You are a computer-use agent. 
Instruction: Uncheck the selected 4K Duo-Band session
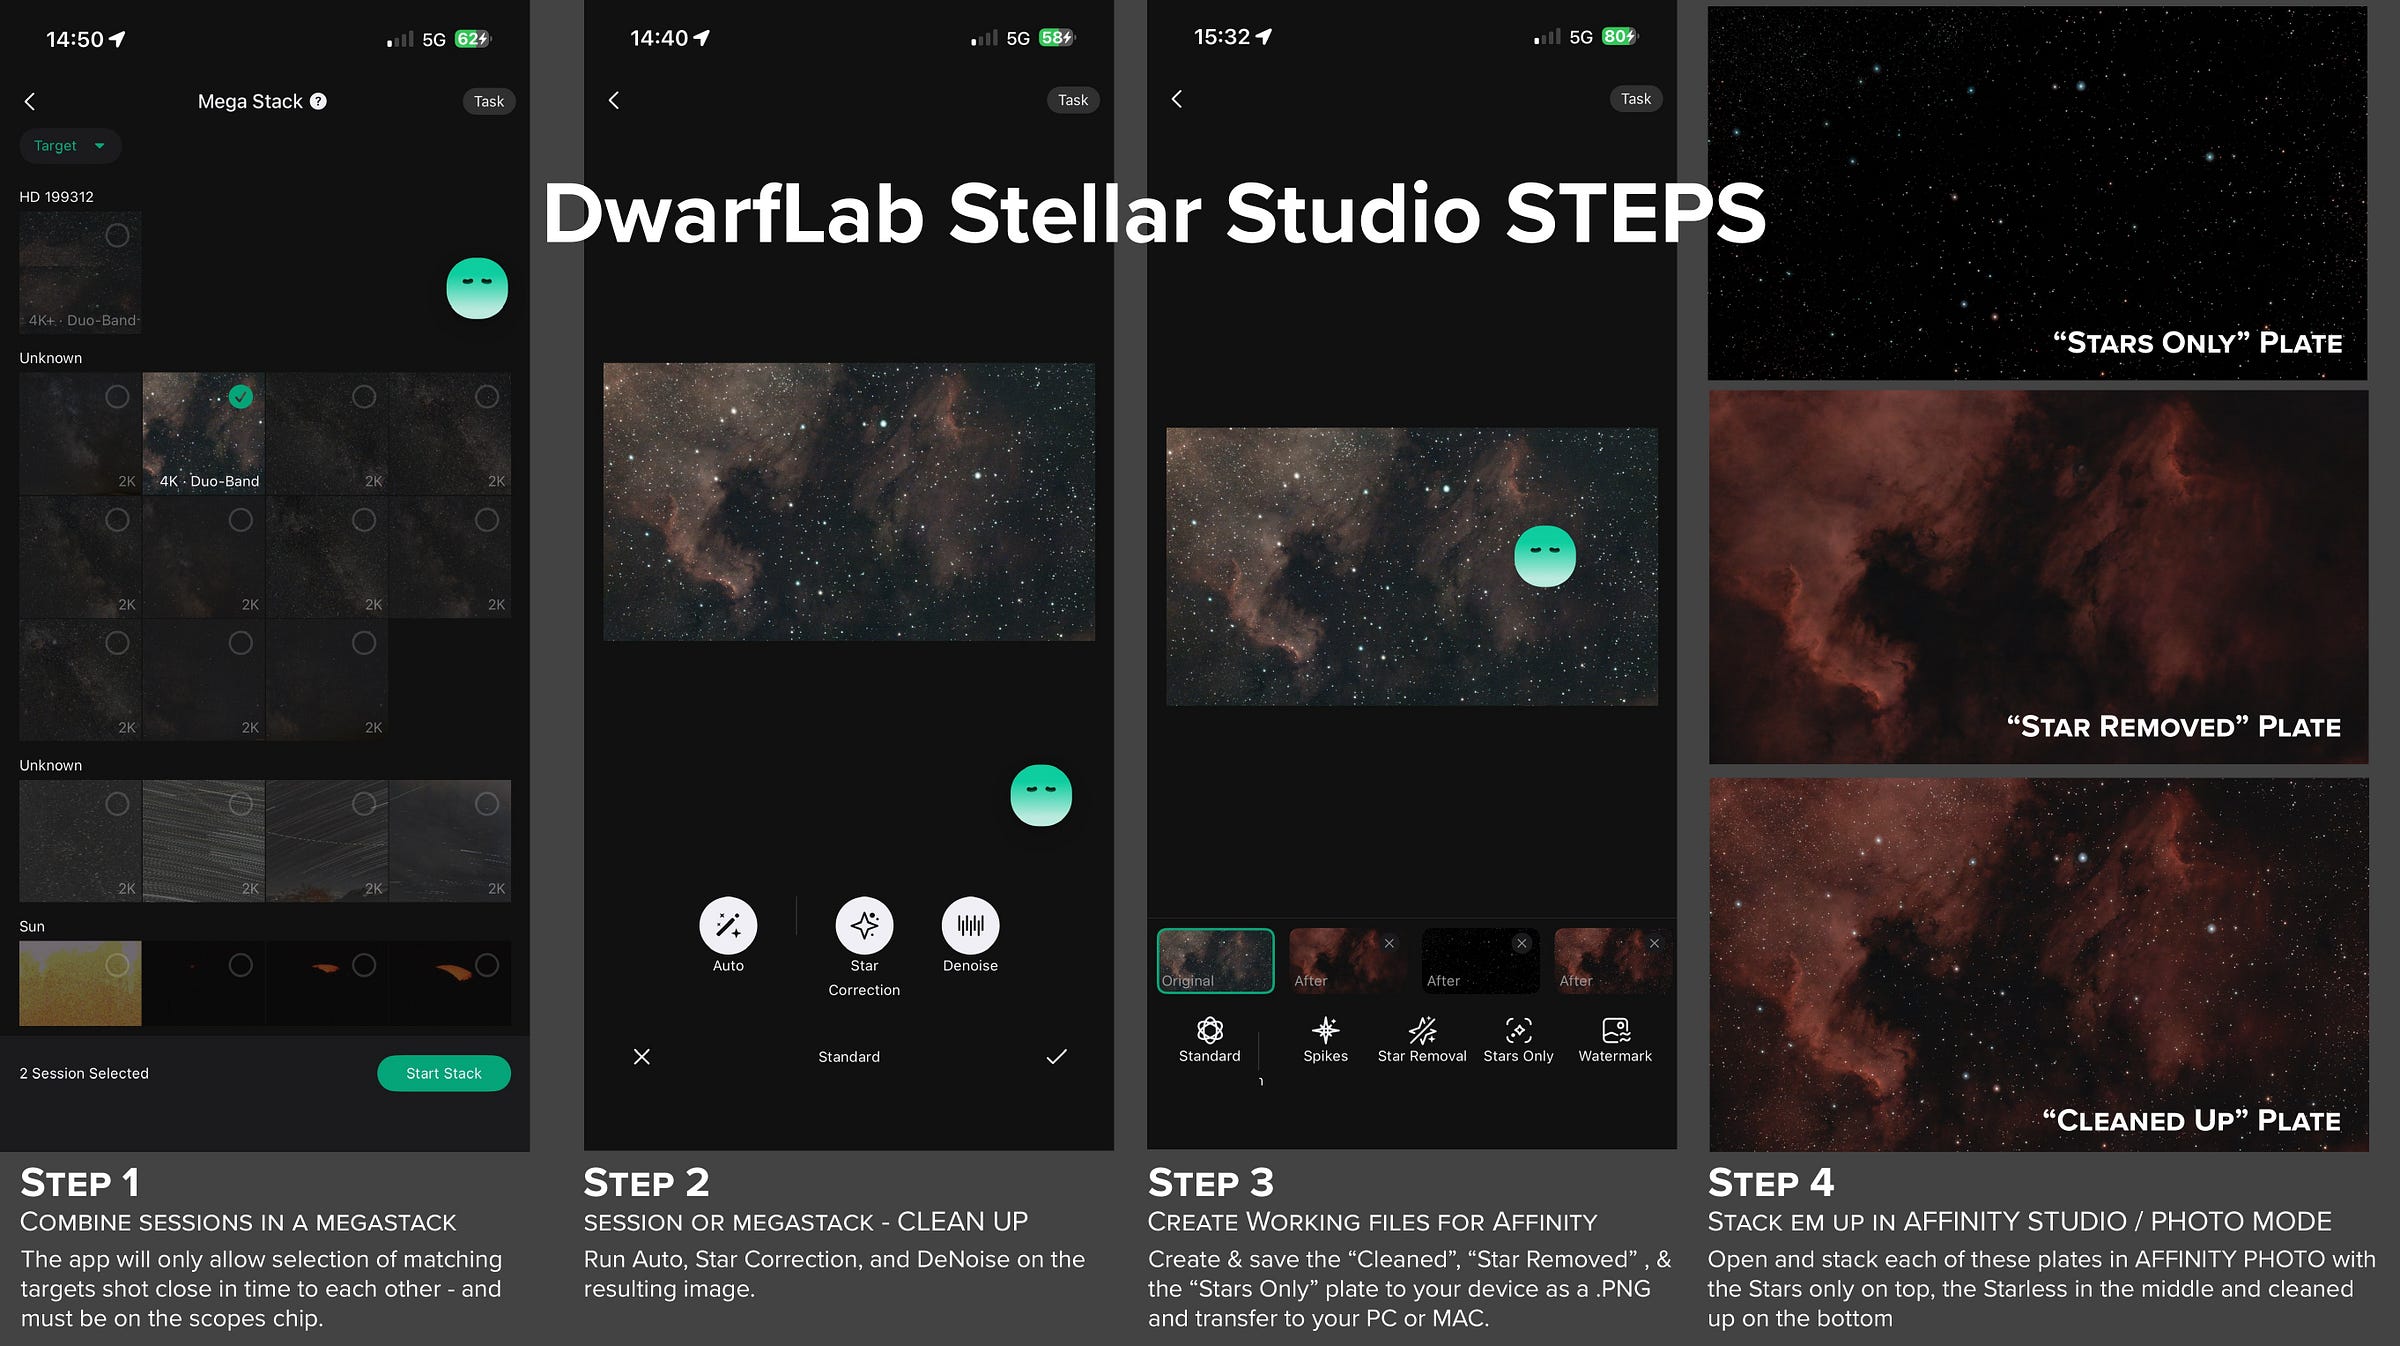(x=240, y=397)
